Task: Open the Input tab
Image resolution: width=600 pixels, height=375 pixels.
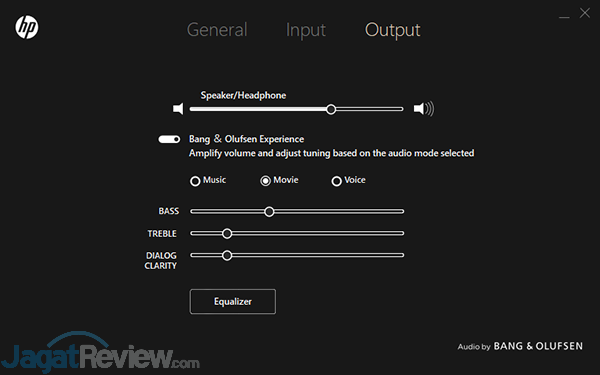Action: [x=306, y=31]
